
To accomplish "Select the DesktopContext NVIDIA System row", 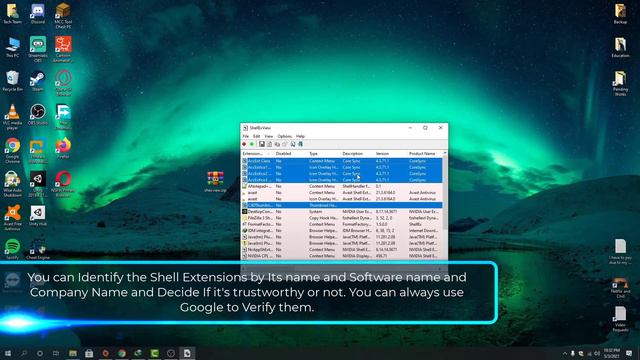I will pyautogui.click(x=342, y=211).
